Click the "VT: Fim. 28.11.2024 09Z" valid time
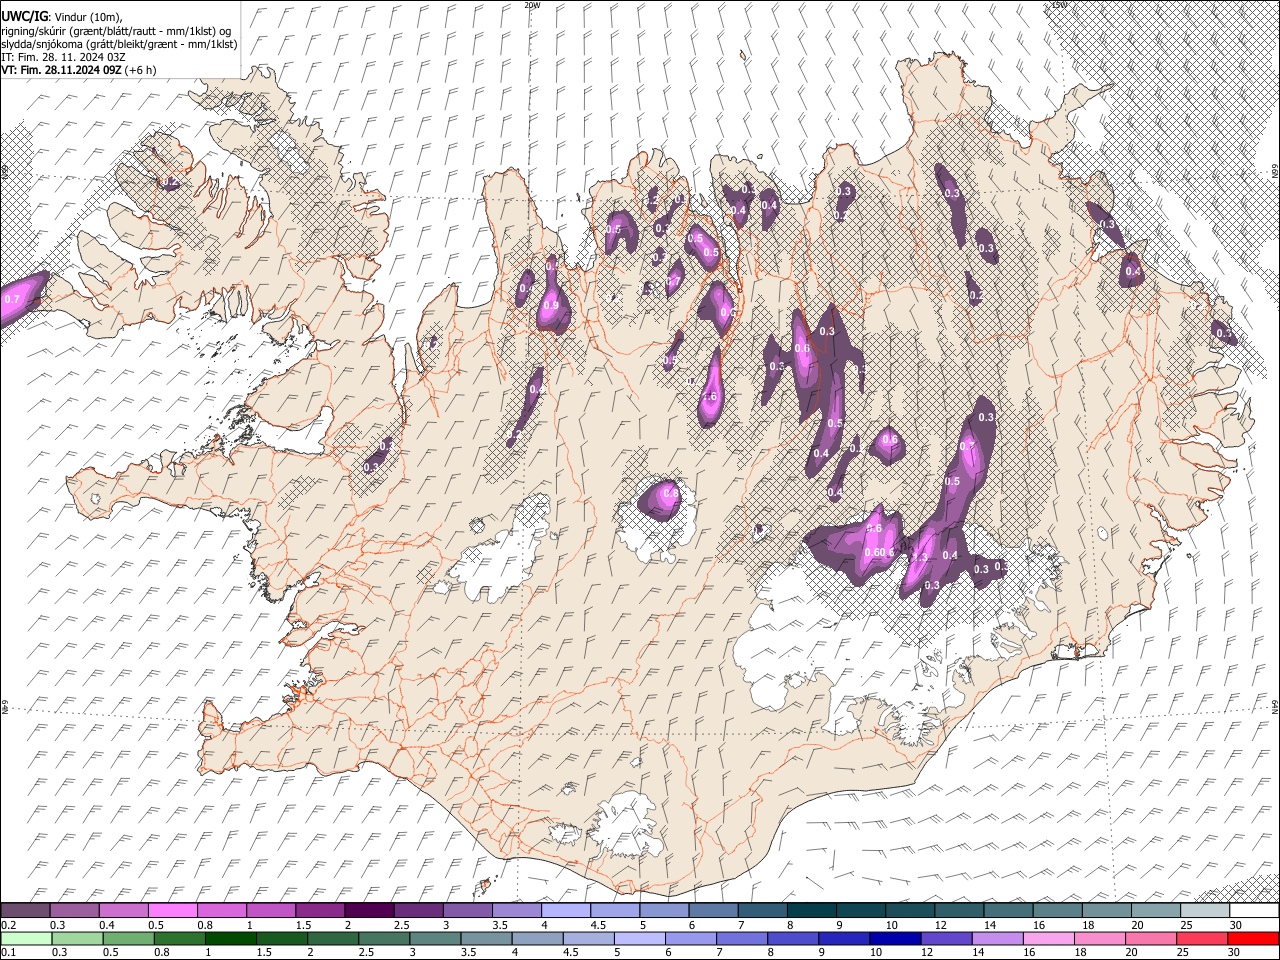 (61, 71)
